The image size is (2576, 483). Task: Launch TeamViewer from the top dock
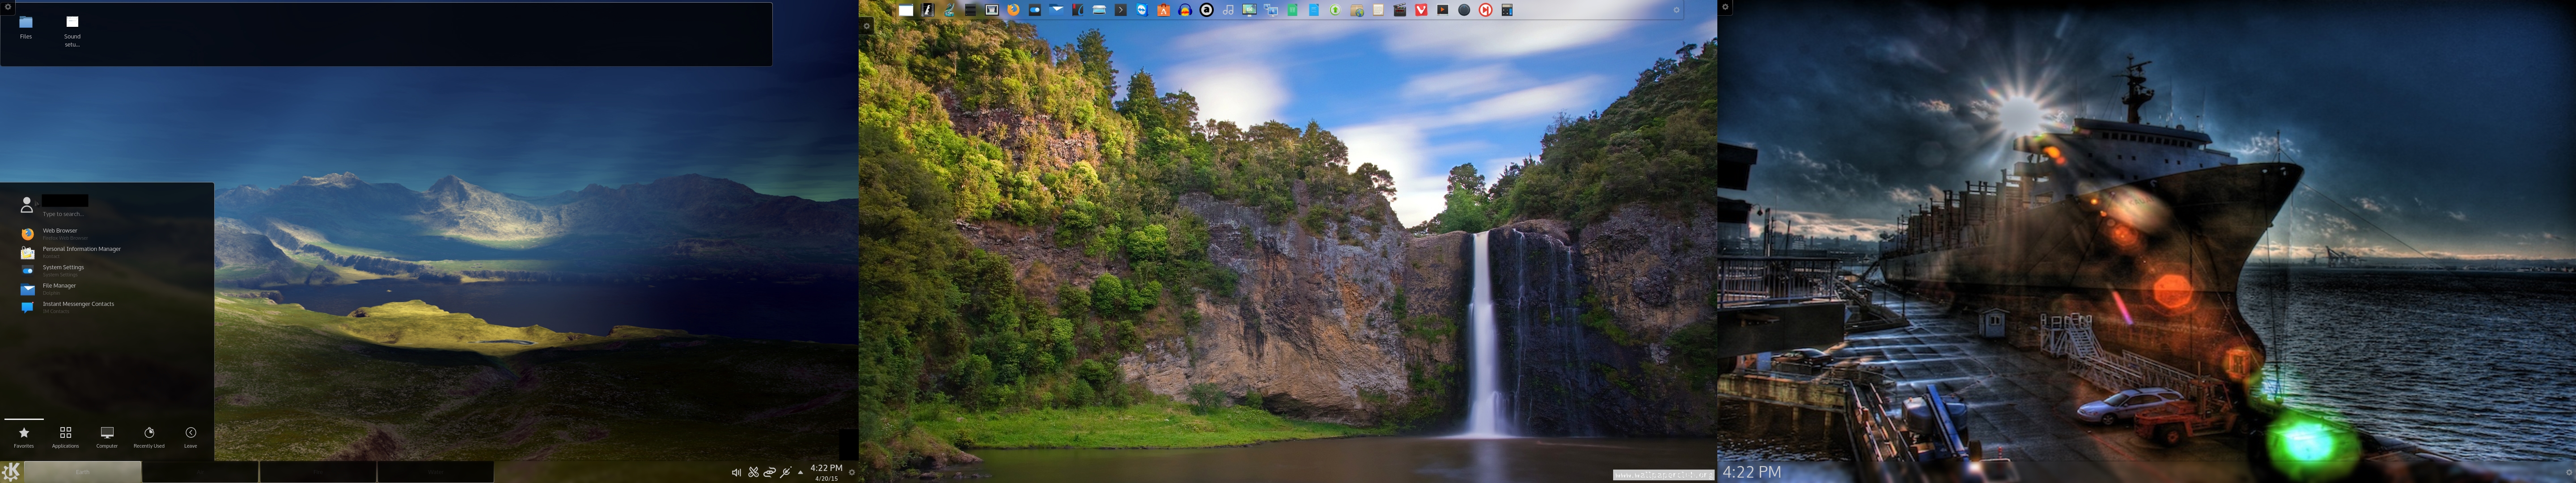[x=1142, y=10]
